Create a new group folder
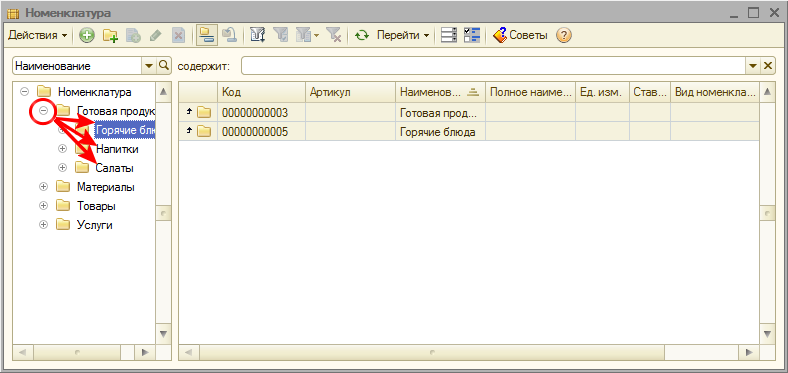788x373 pixels. (x=110, y=36)
